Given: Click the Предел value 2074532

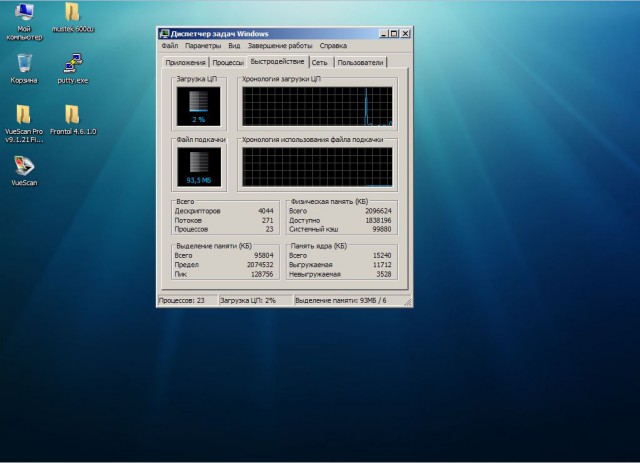Looking at the screenshot, I should pos(260,265).
